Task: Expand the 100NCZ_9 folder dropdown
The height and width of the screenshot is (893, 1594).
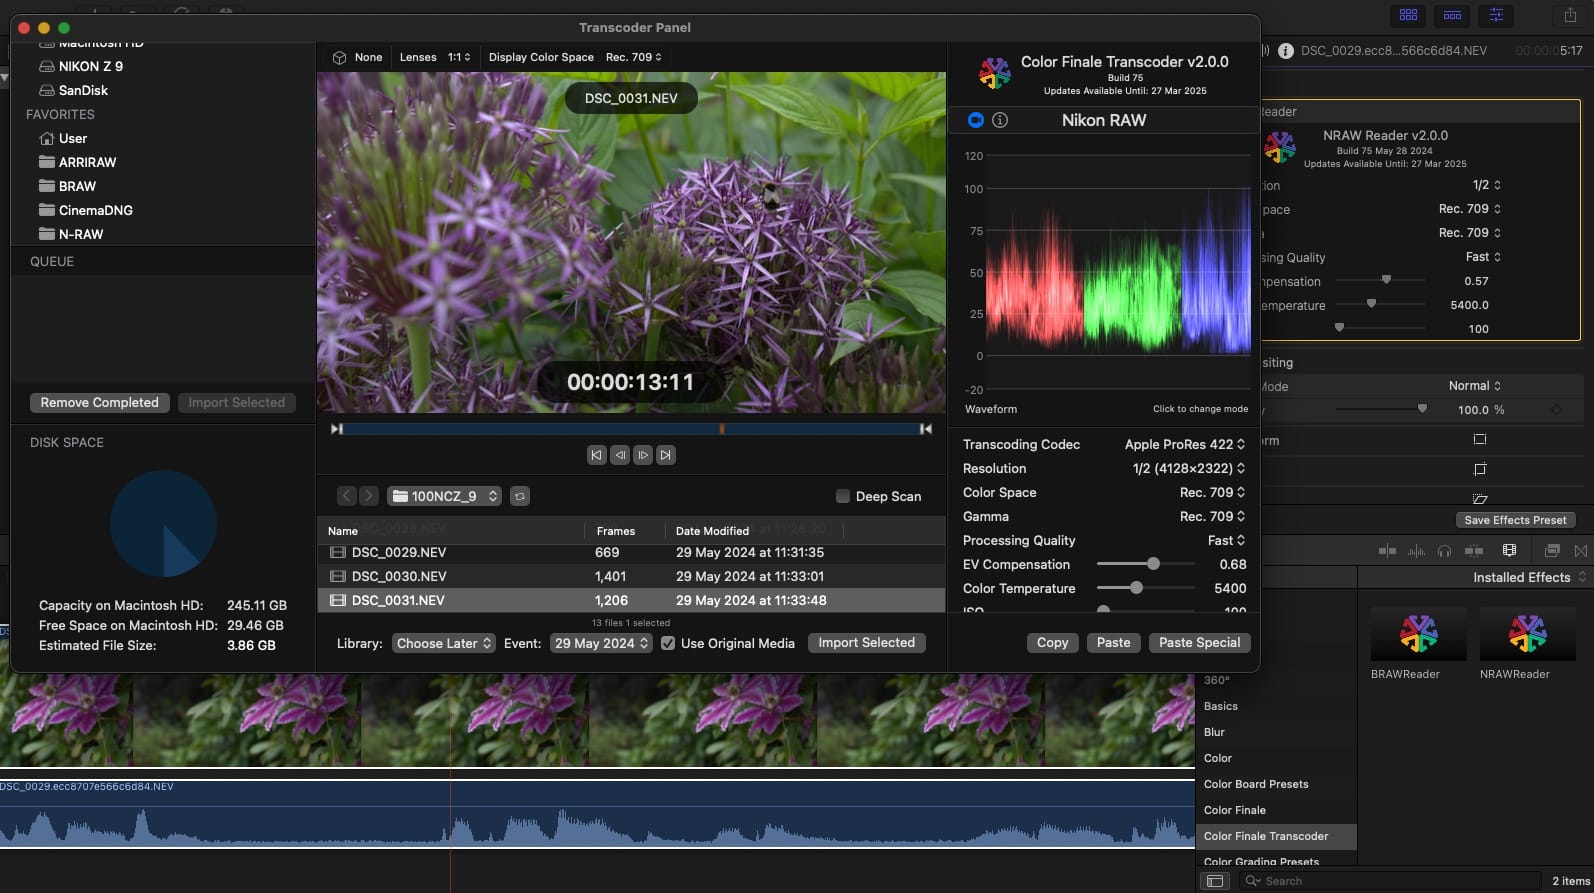Action: tap(444, 496)
